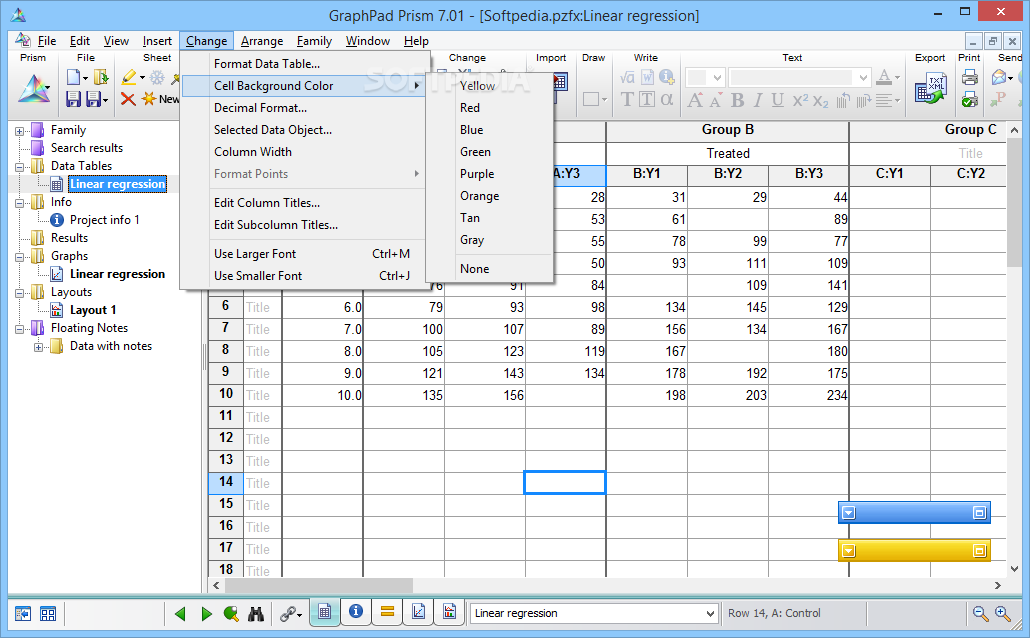Image resolution: width=1030 pixels, height=638 pixels.
Task: Click the Export TXT XML icon
Action: (x=929, y=89)
